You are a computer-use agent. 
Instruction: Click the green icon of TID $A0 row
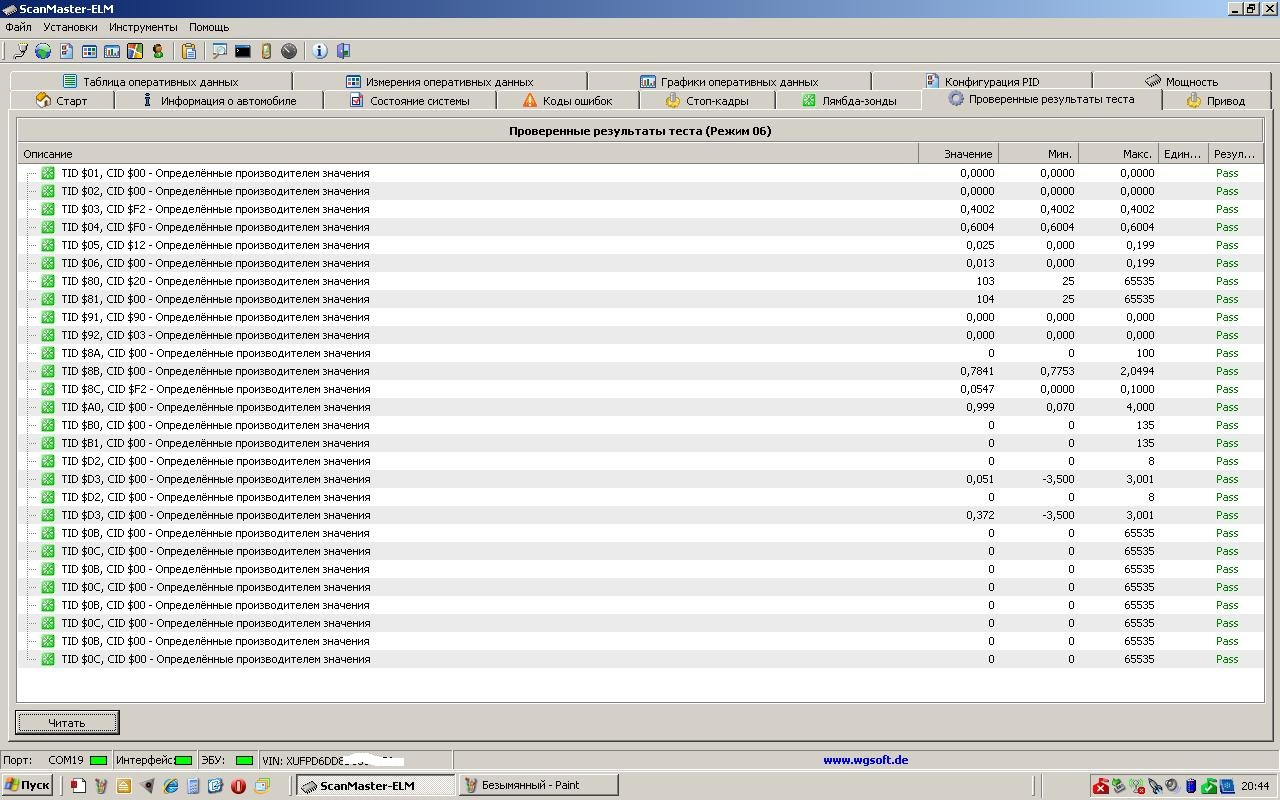point(48,407)
